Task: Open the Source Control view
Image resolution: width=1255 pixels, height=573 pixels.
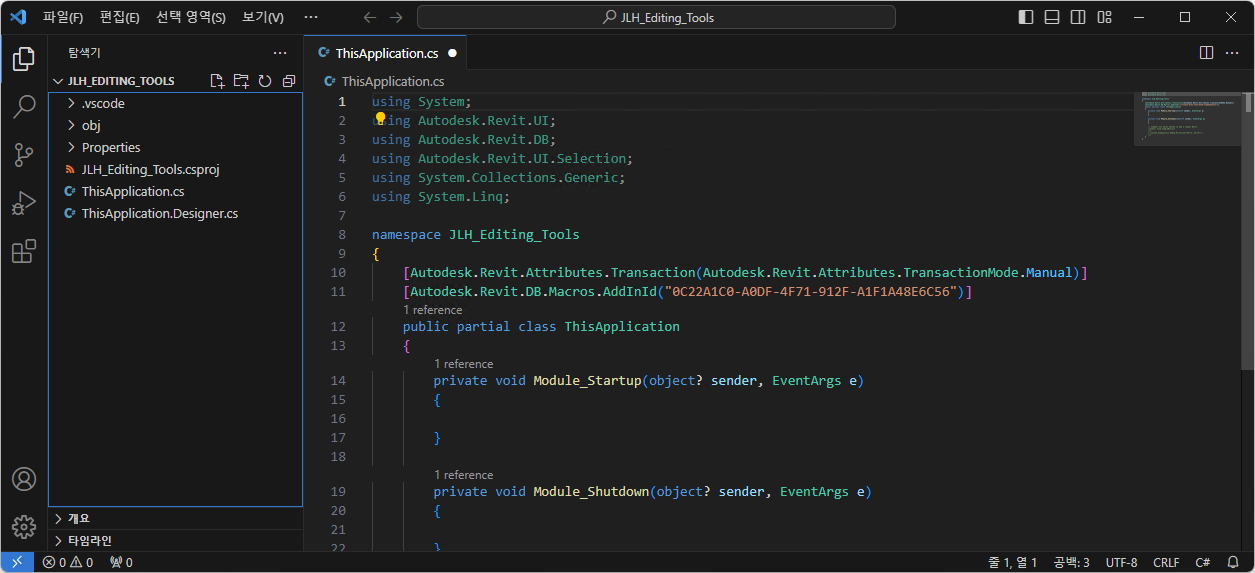Action: tap(24, 155)
